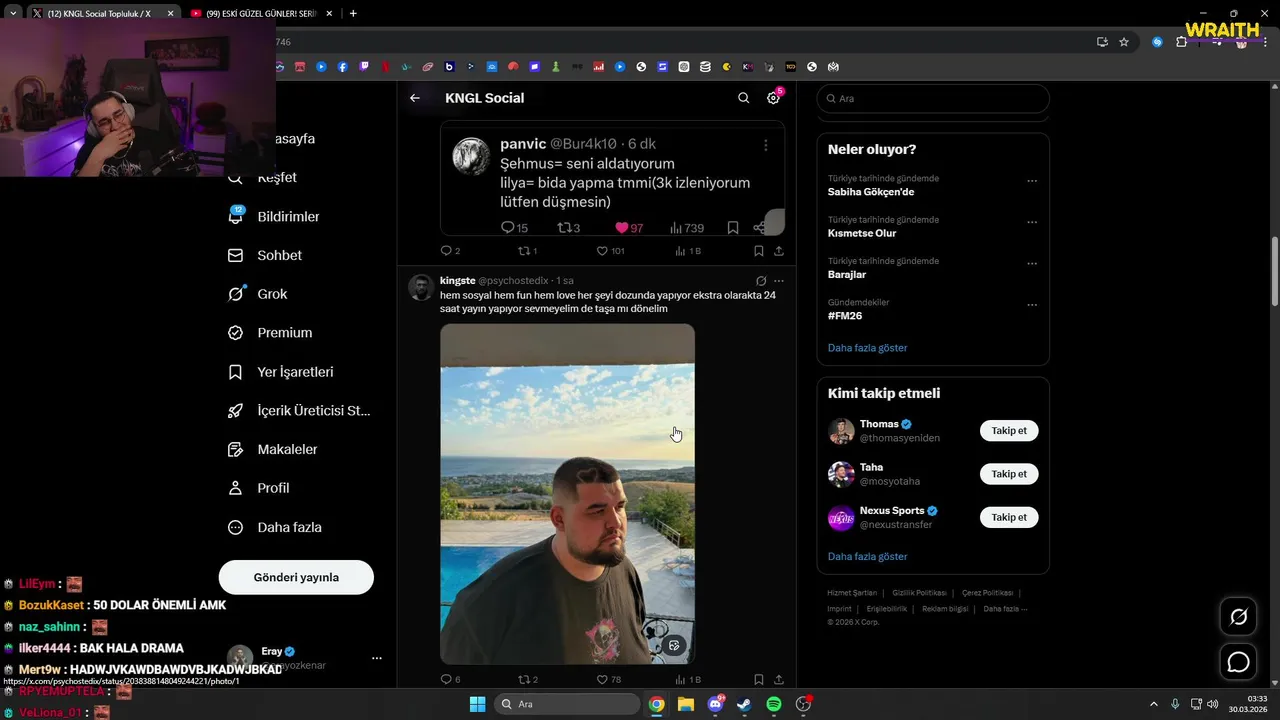Screen dimensions: 1280x720
Task: Switch to KNGL Social Topluluk X tab
Action: (x=104, y=13)
